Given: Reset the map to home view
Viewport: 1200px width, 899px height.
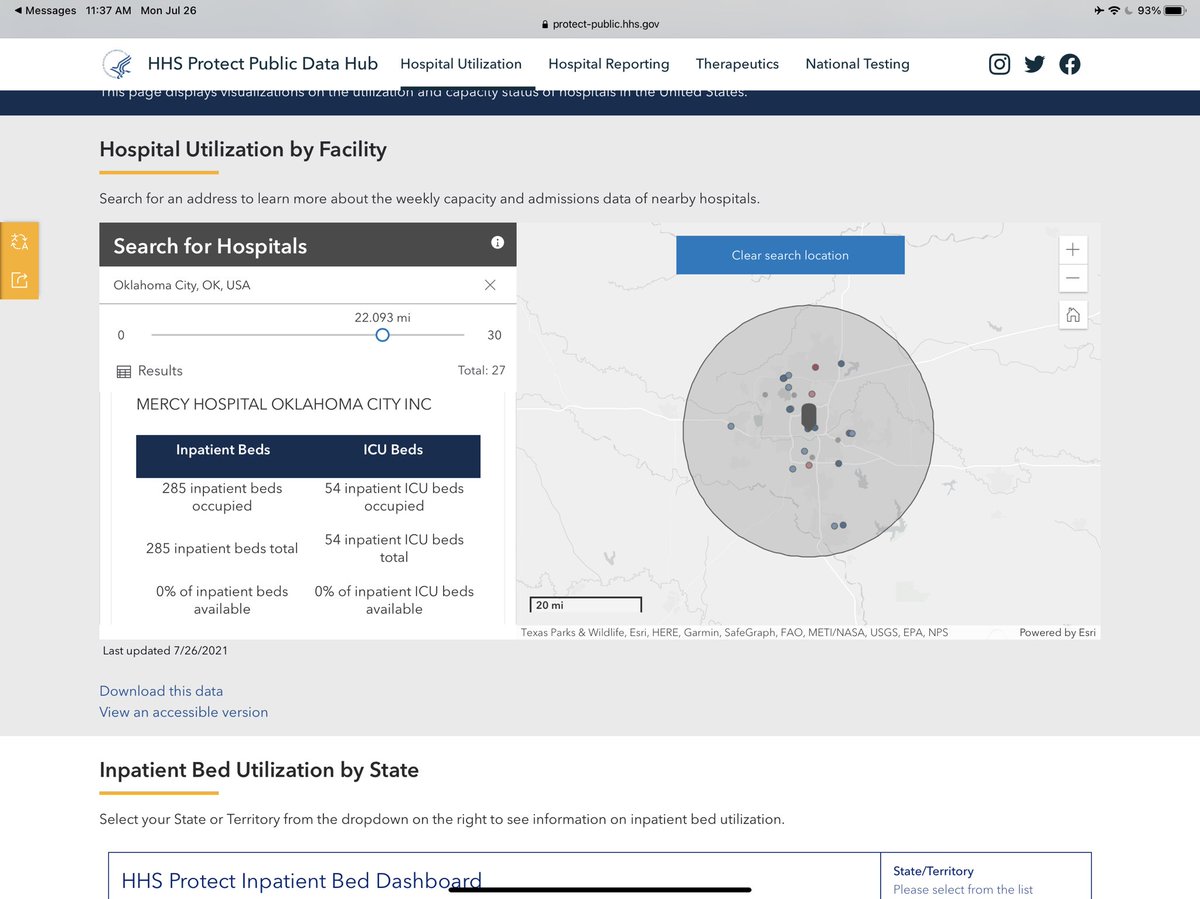Looking at the screenshot, I should (x=1072, y=315).
